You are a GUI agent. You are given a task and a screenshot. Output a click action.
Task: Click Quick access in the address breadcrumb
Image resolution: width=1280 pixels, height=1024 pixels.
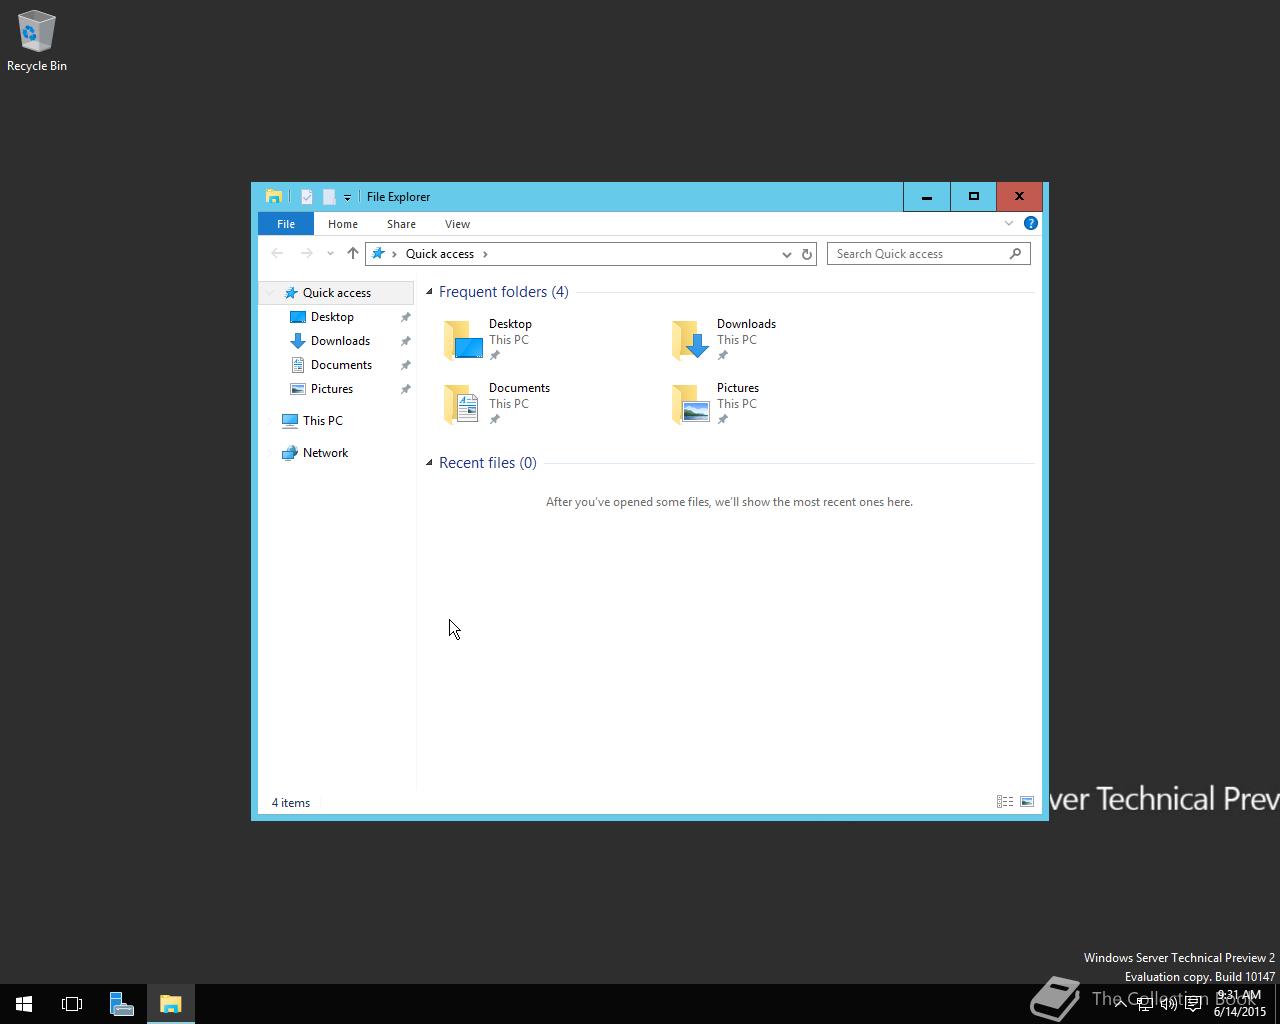coord(440,254)
